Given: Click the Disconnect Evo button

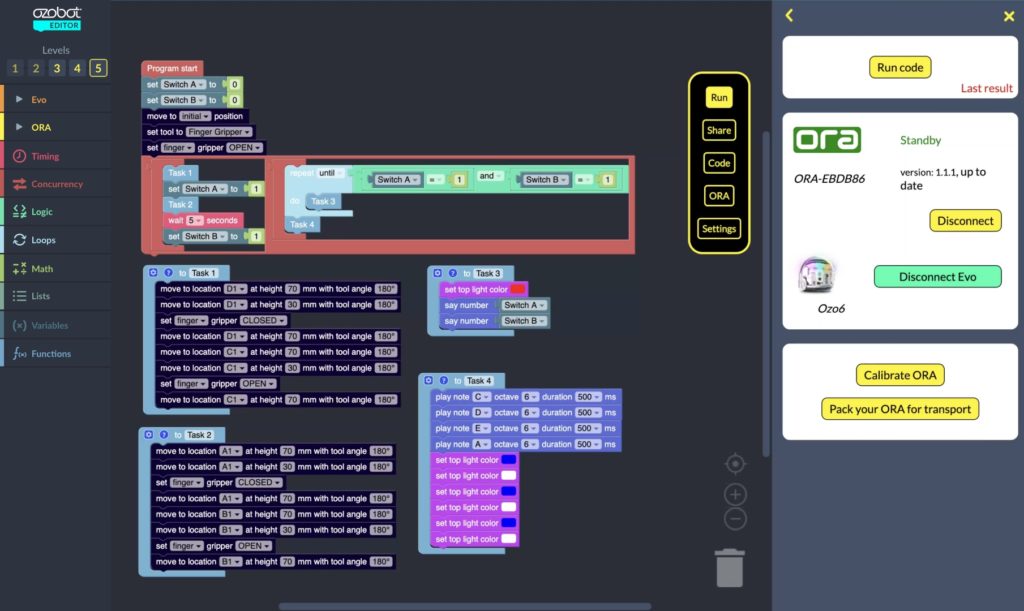Looking at the screenshot, I should (x=937, y=277).
